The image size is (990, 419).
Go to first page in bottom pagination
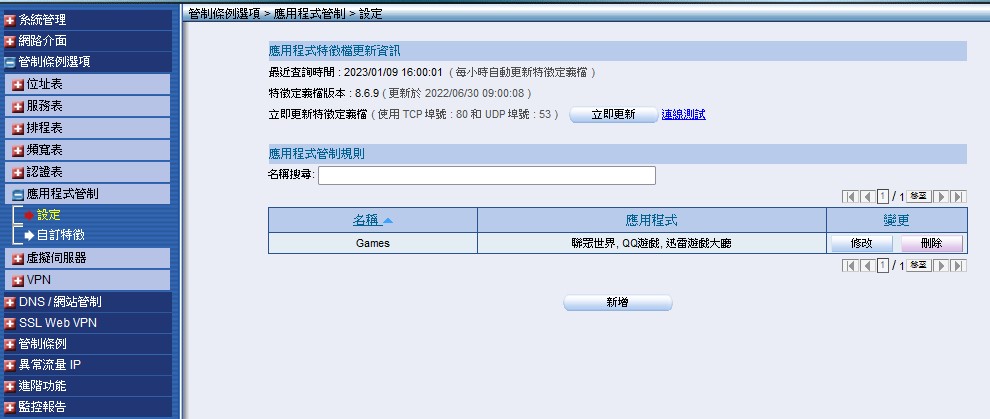point(851,266)
